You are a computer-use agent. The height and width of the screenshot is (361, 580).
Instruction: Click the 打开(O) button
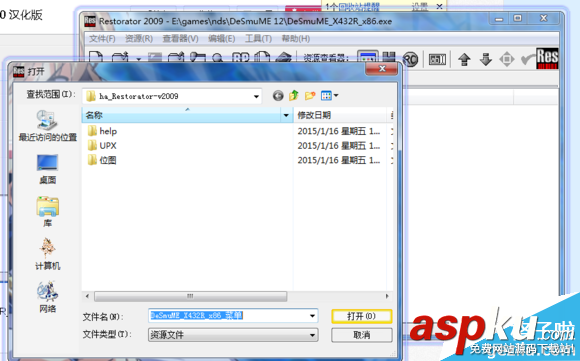362,316
